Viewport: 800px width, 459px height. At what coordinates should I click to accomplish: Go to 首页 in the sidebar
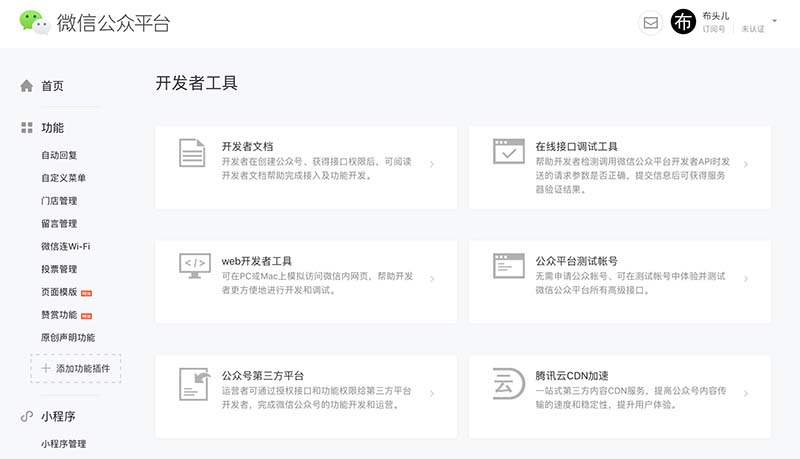click(53, 86)
